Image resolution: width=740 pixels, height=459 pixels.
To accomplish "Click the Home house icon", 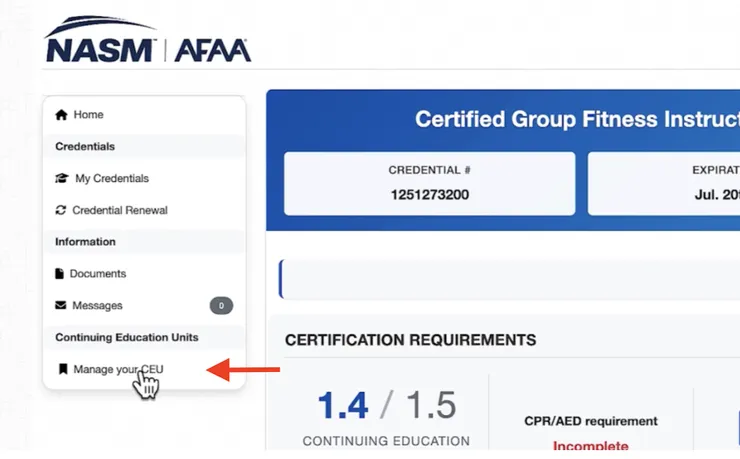I will (x=61, y=115).
